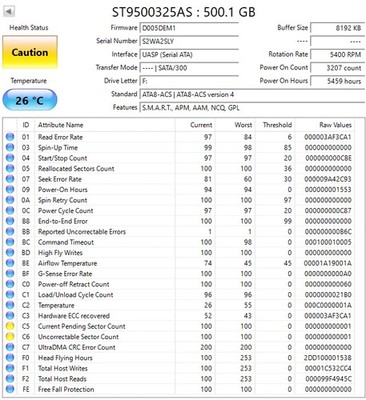This screenshot has height=400, width=366.
Task: Click the blue status icon for Command Timeout
Action: point(10,242)
